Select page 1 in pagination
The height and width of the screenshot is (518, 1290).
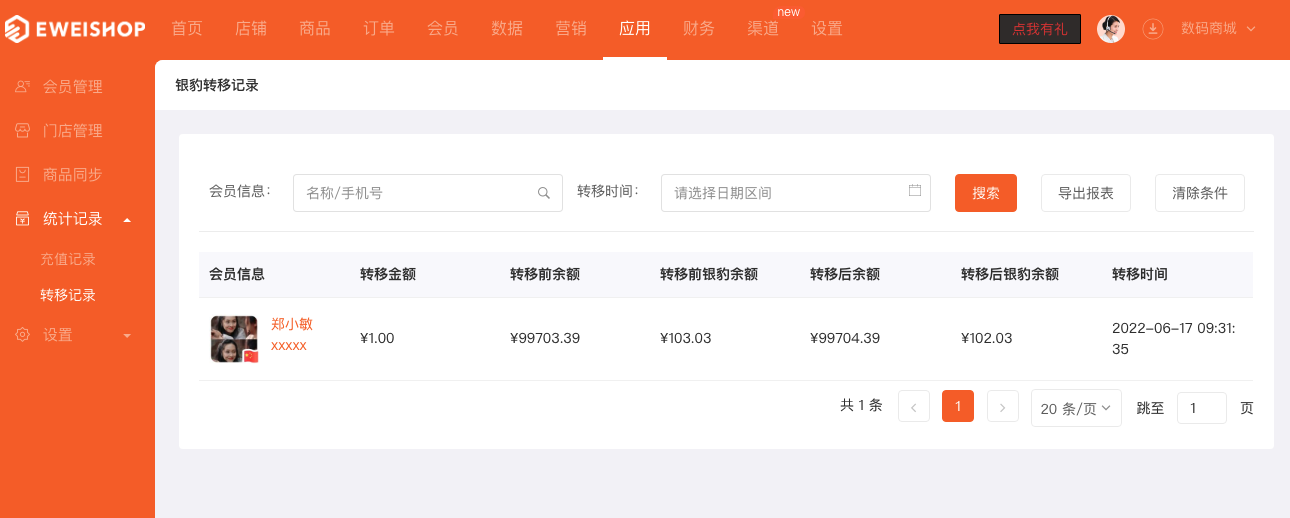(x=958, y=406)
